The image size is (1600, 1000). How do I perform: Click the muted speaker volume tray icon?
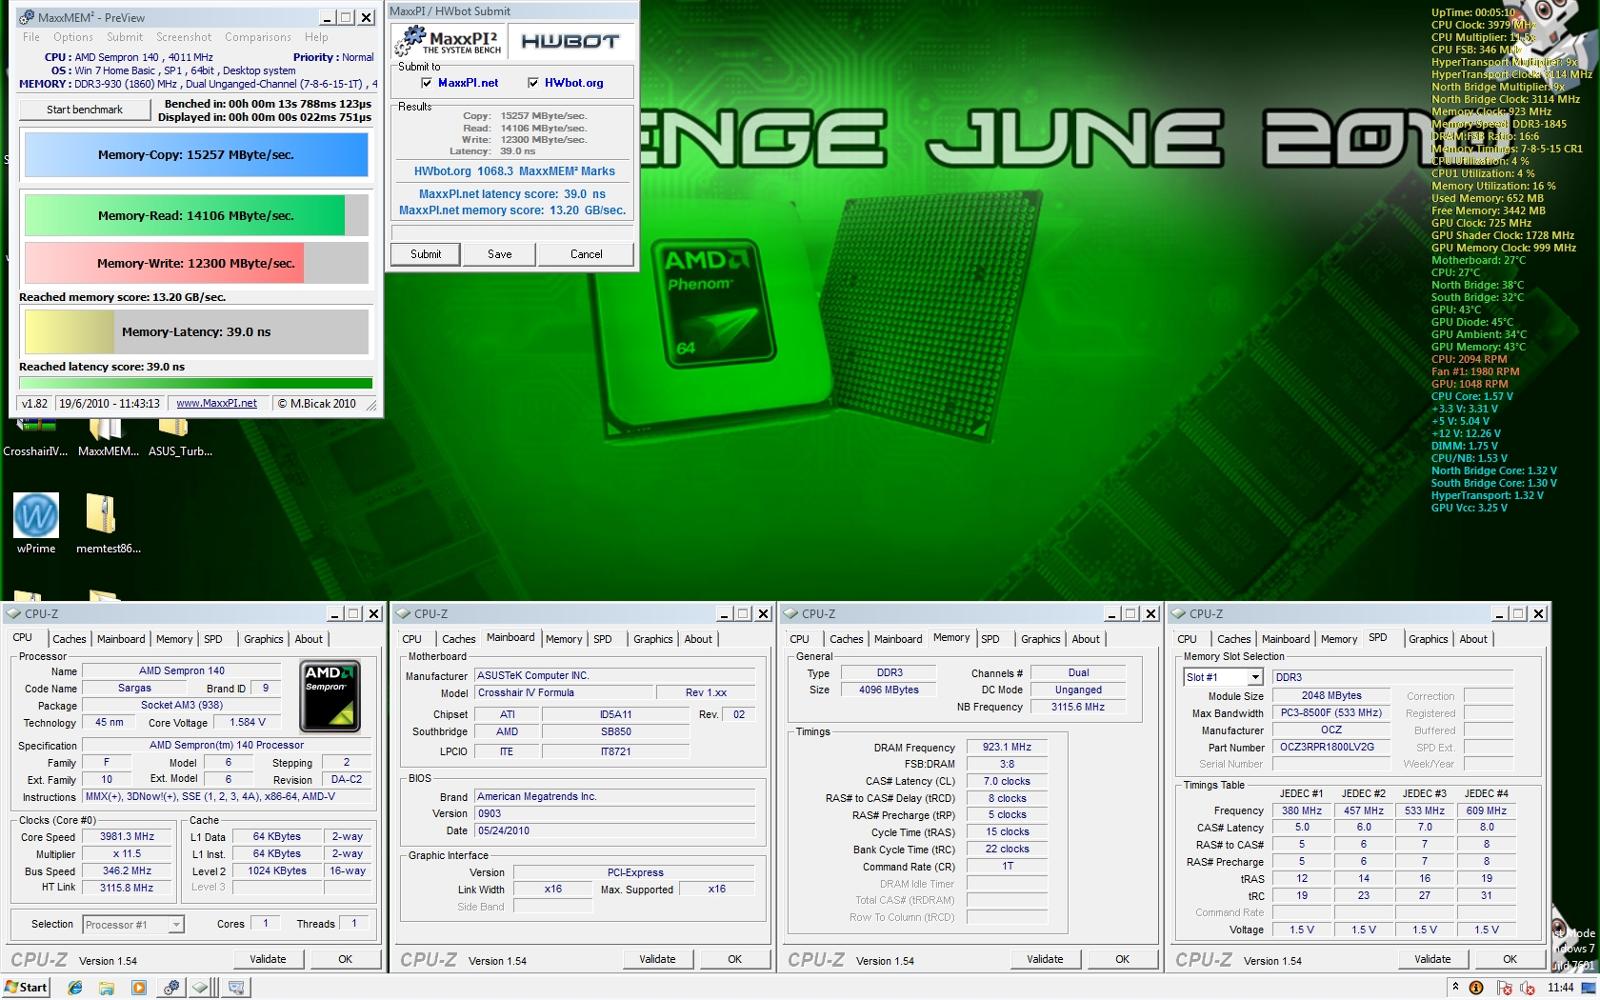pos(1528,988)
